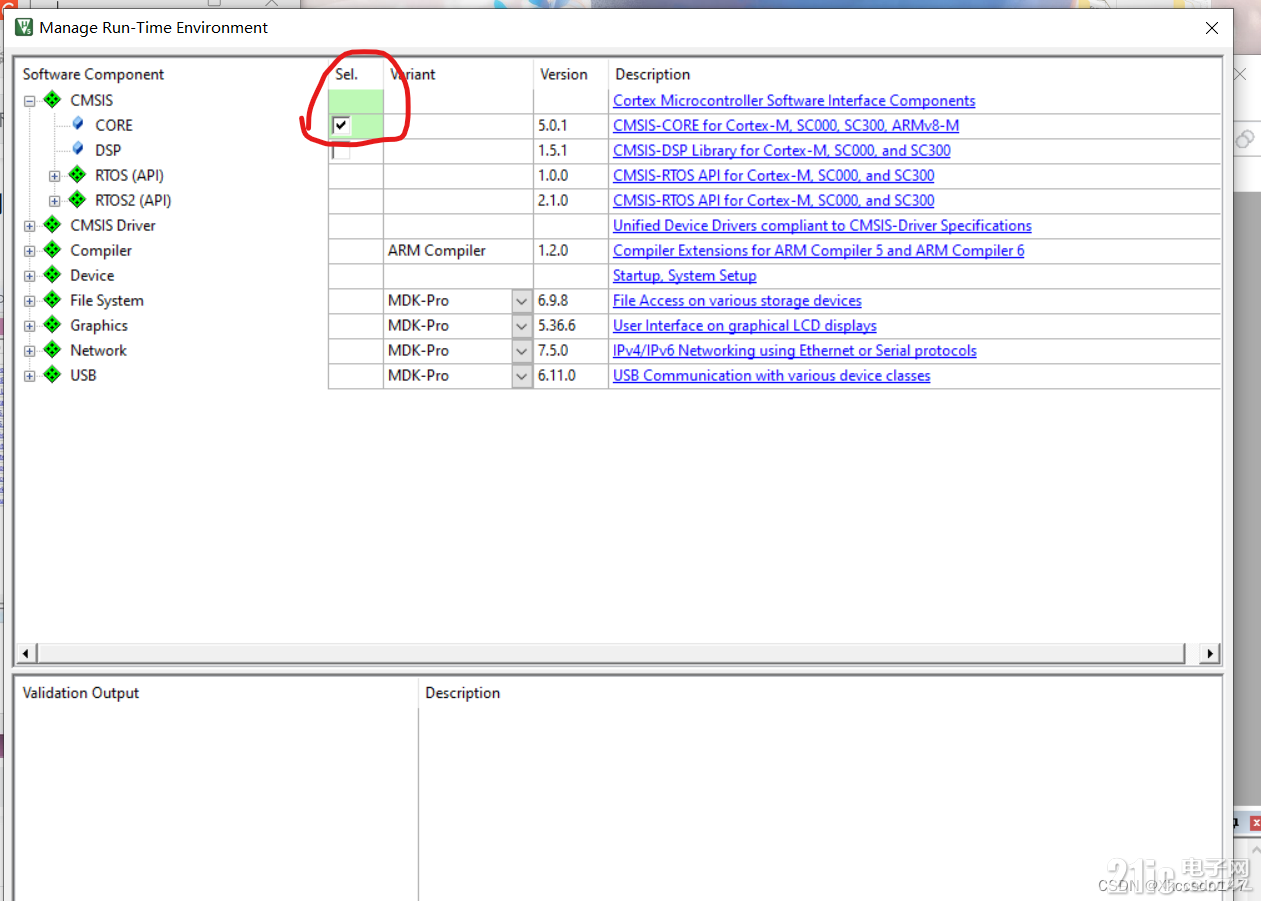
Task: Expand the Device node
Action: [x=29, y=276]
